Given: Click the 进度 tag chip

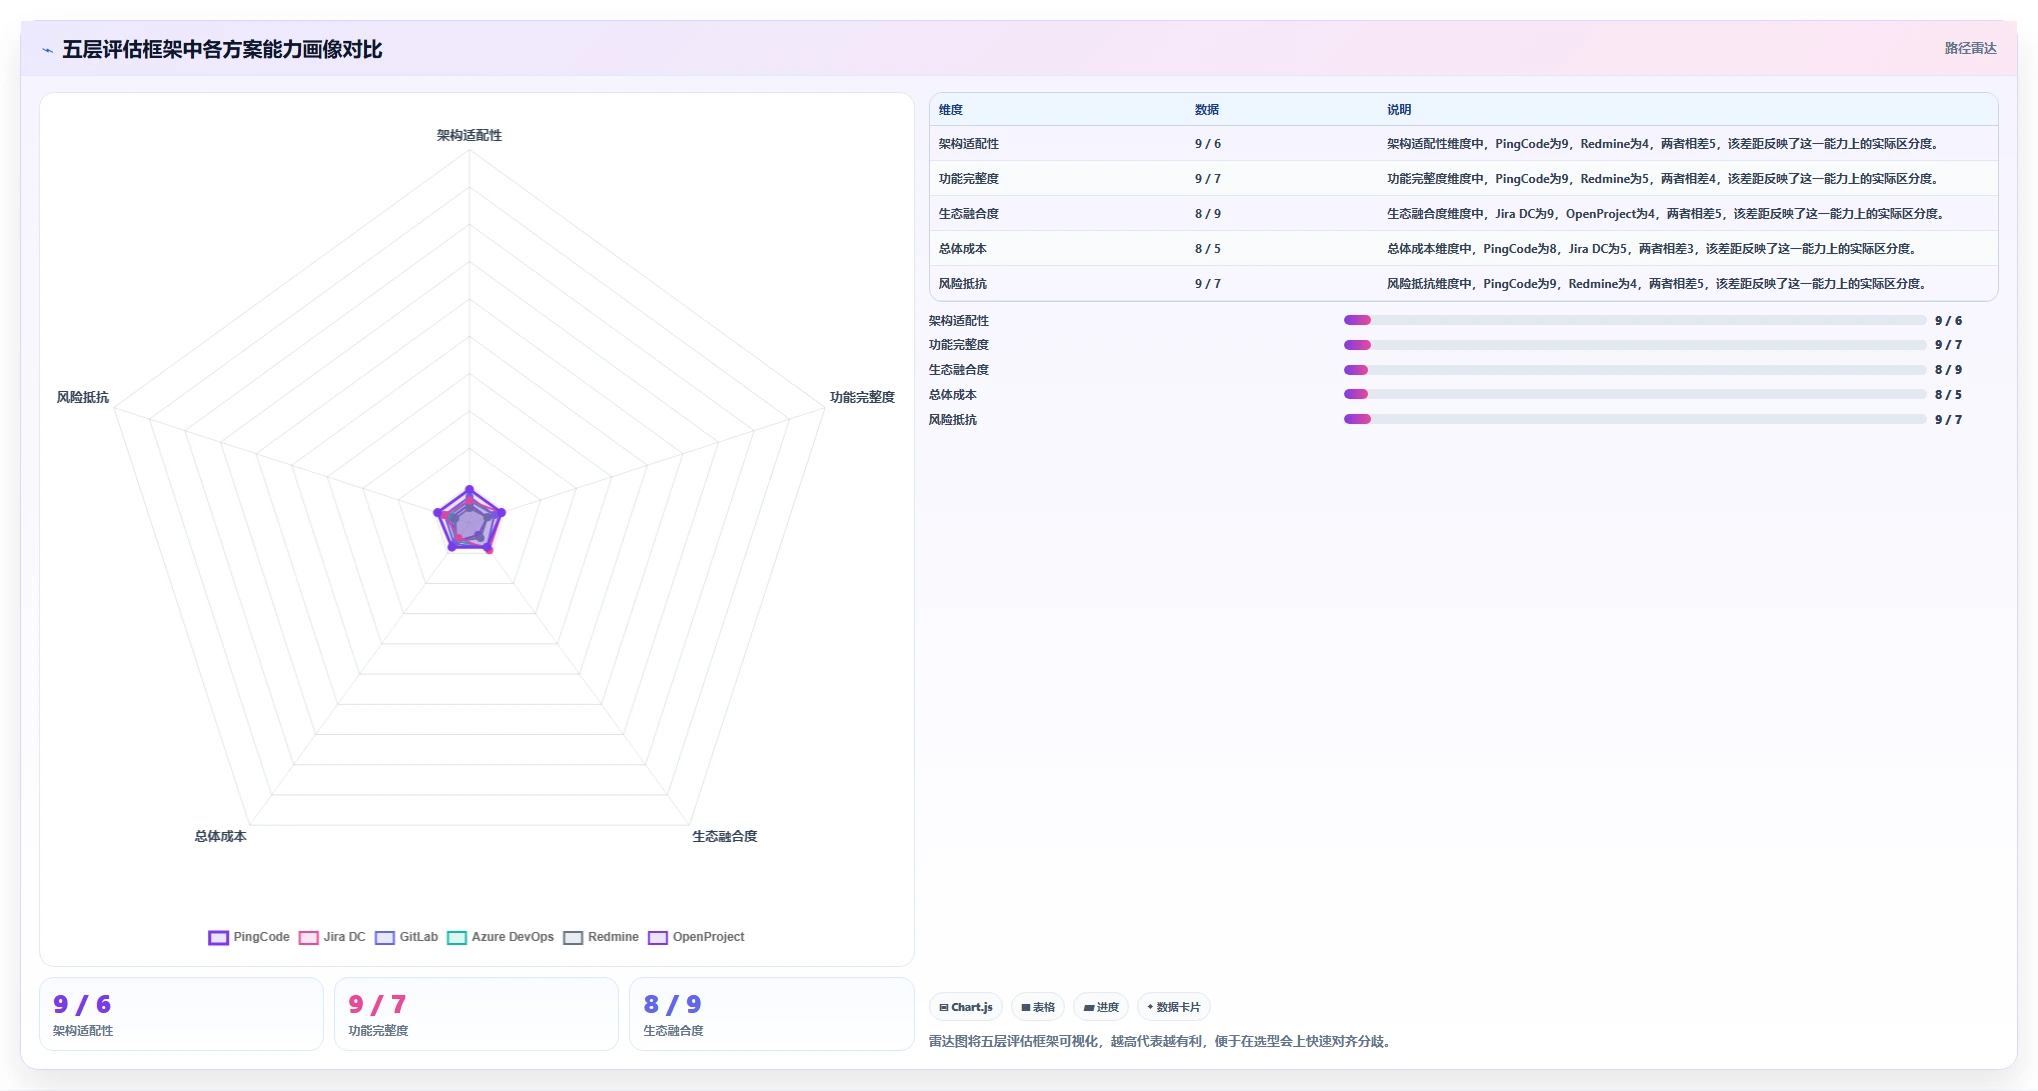Looking at the screenshot, I should 1101,1007.
